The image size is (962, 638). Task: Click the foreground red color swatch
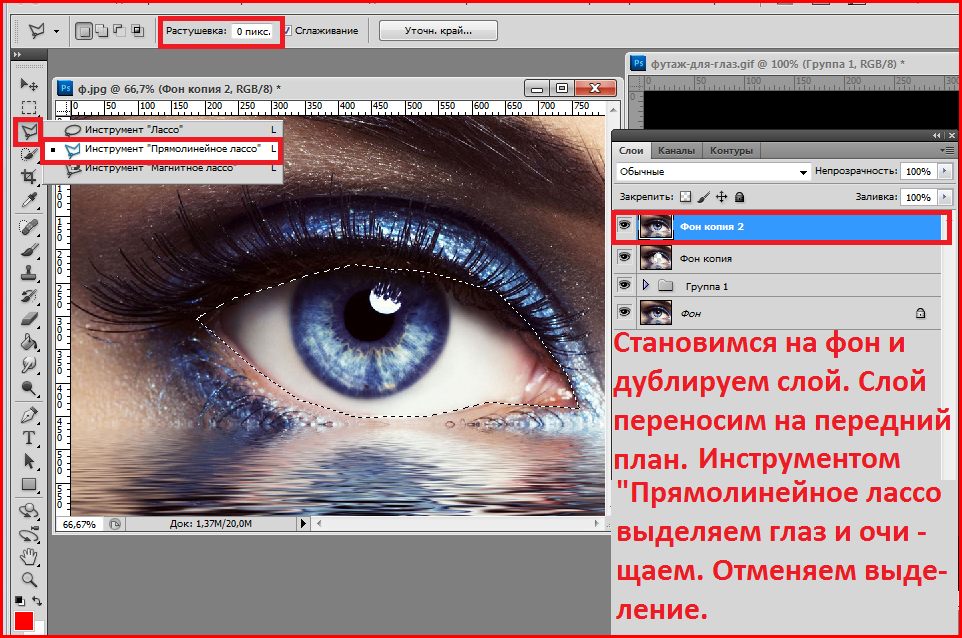coord(24,621)
